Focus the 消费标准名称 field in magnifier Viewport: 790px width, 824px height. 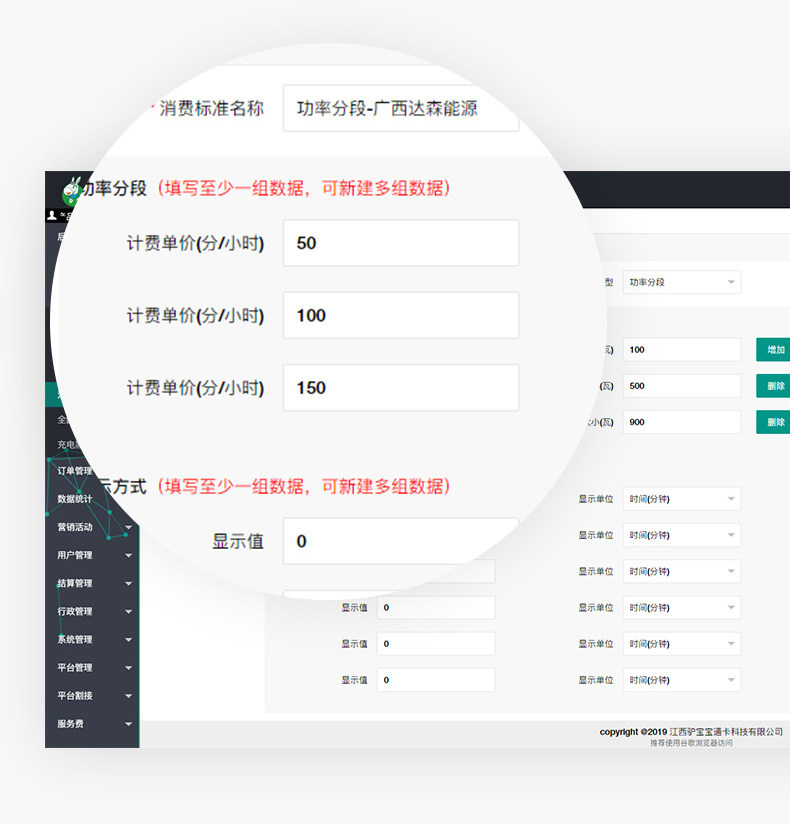point(401,108)
